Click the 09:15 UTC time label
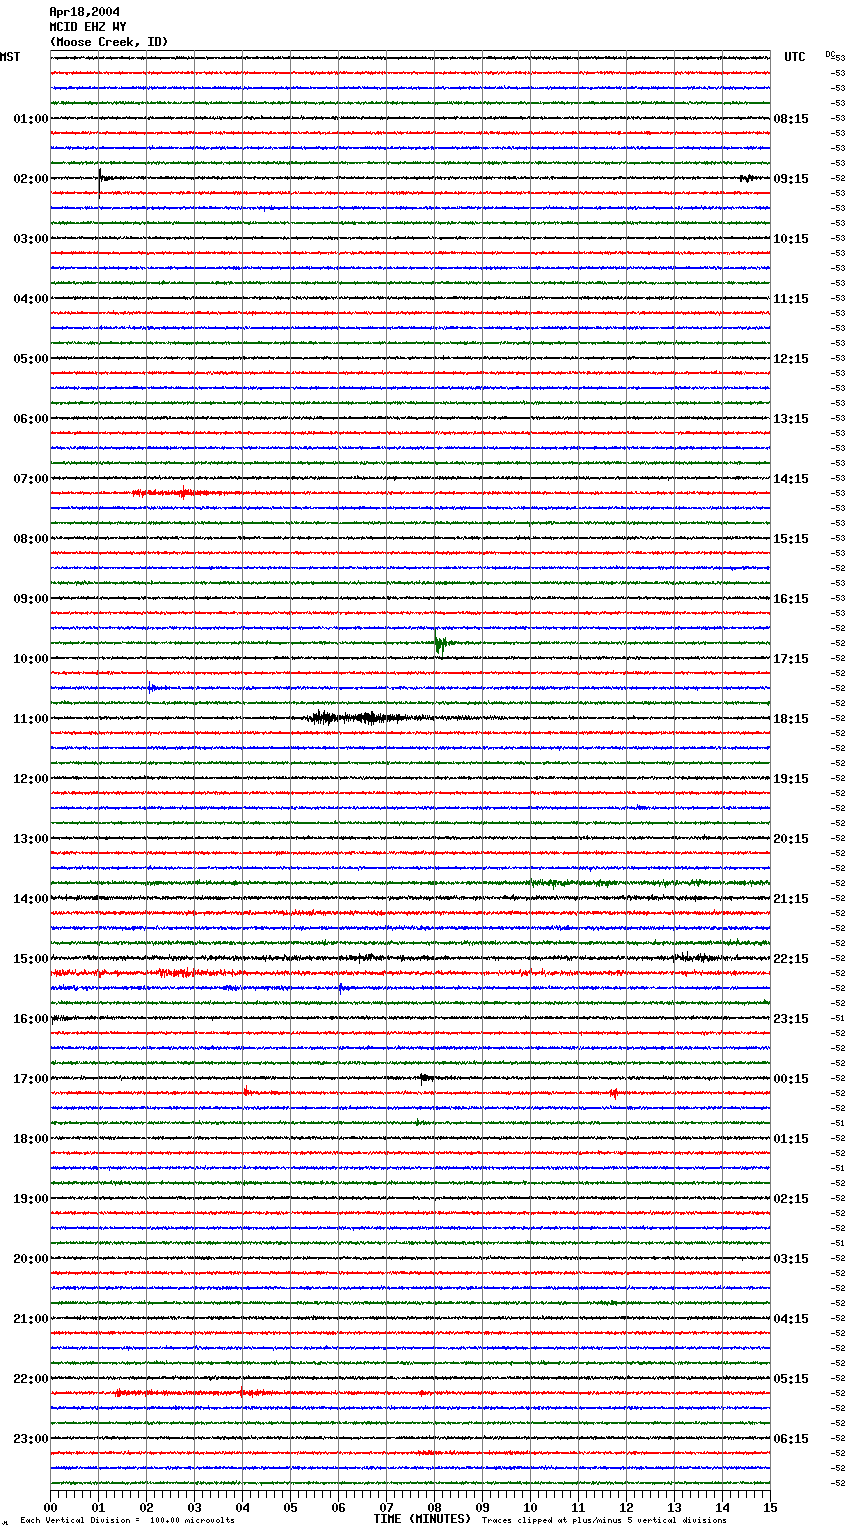850x1534 pixels. [791, 179]
